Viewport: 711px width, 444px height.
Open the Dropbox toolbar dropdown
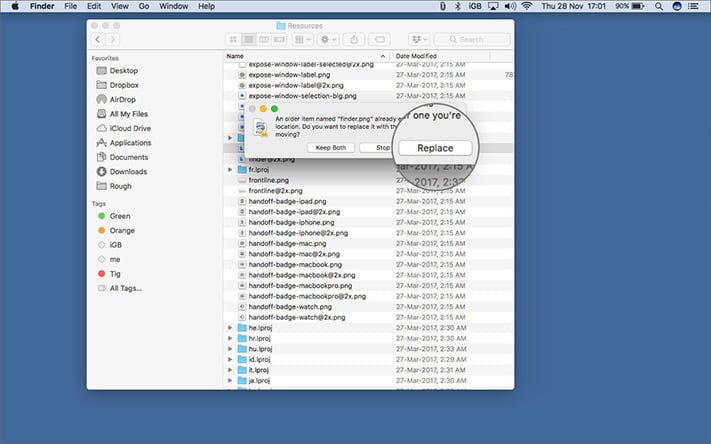point(419,40)
